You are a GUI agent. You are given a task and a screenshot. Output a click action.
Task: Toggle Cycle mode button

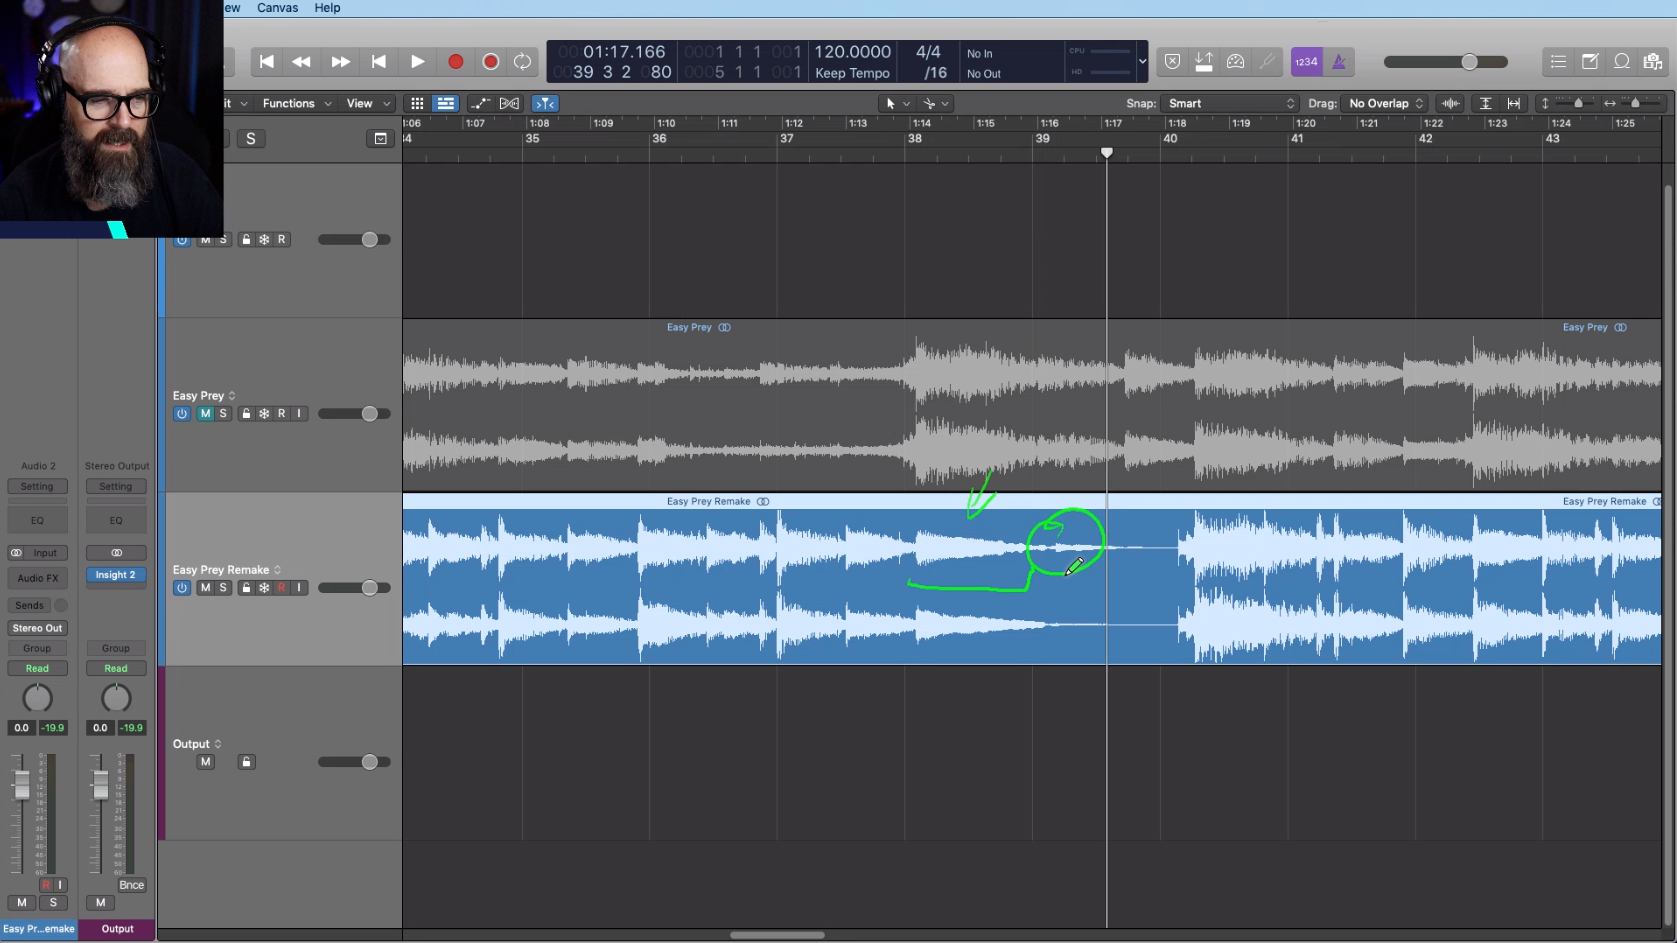522,62
